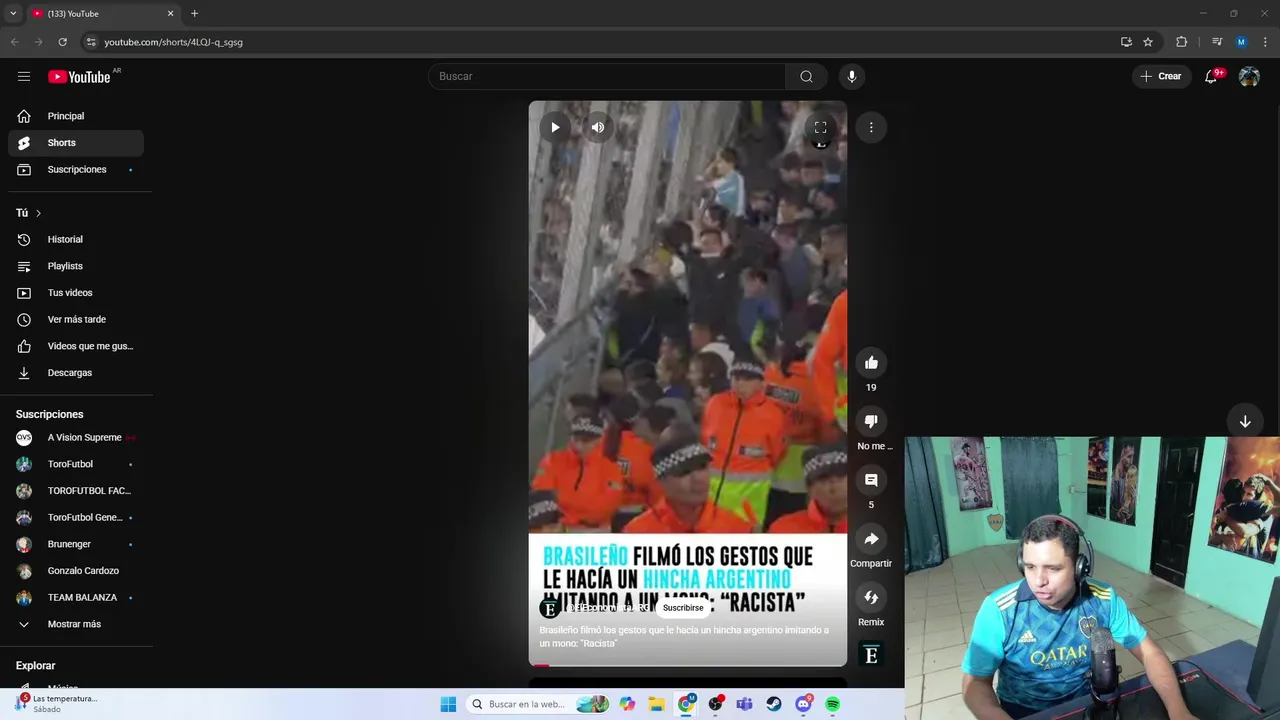The width and height of the screenshot is (1280, 720).
Task: Open Discord from the taskbar
Action: click(x=803, y=704)
